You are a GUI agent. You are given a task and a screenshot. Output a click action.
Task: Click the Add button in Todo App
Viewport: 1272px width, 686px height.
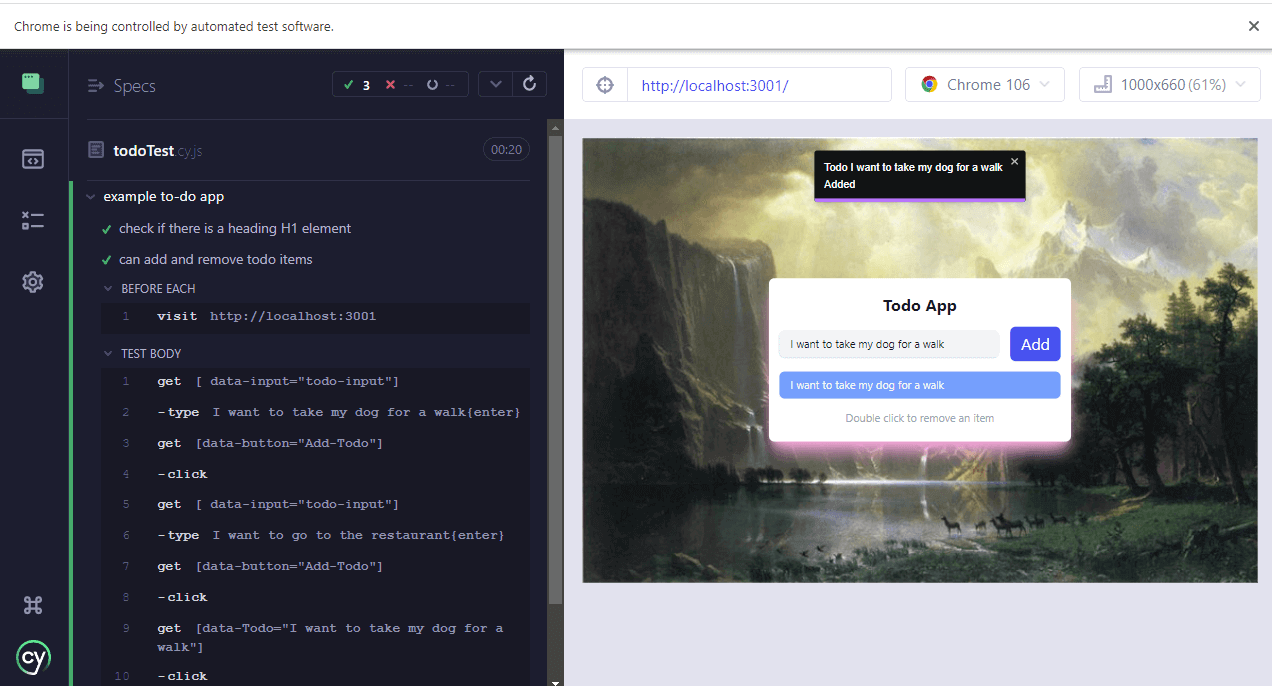click(1034, 344)
